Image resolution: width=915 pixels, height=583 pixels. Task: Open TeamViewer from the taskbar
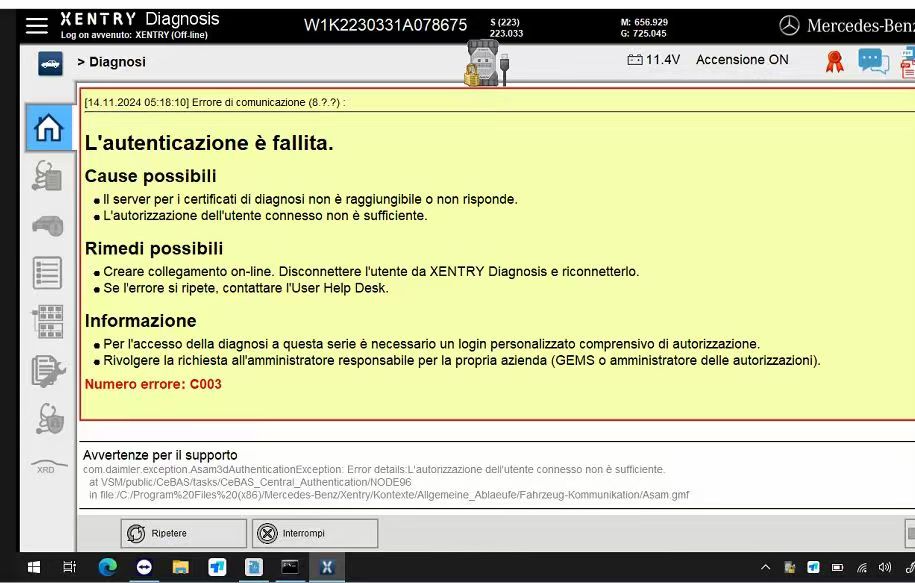pyautogui.click(x=144, y=567)
